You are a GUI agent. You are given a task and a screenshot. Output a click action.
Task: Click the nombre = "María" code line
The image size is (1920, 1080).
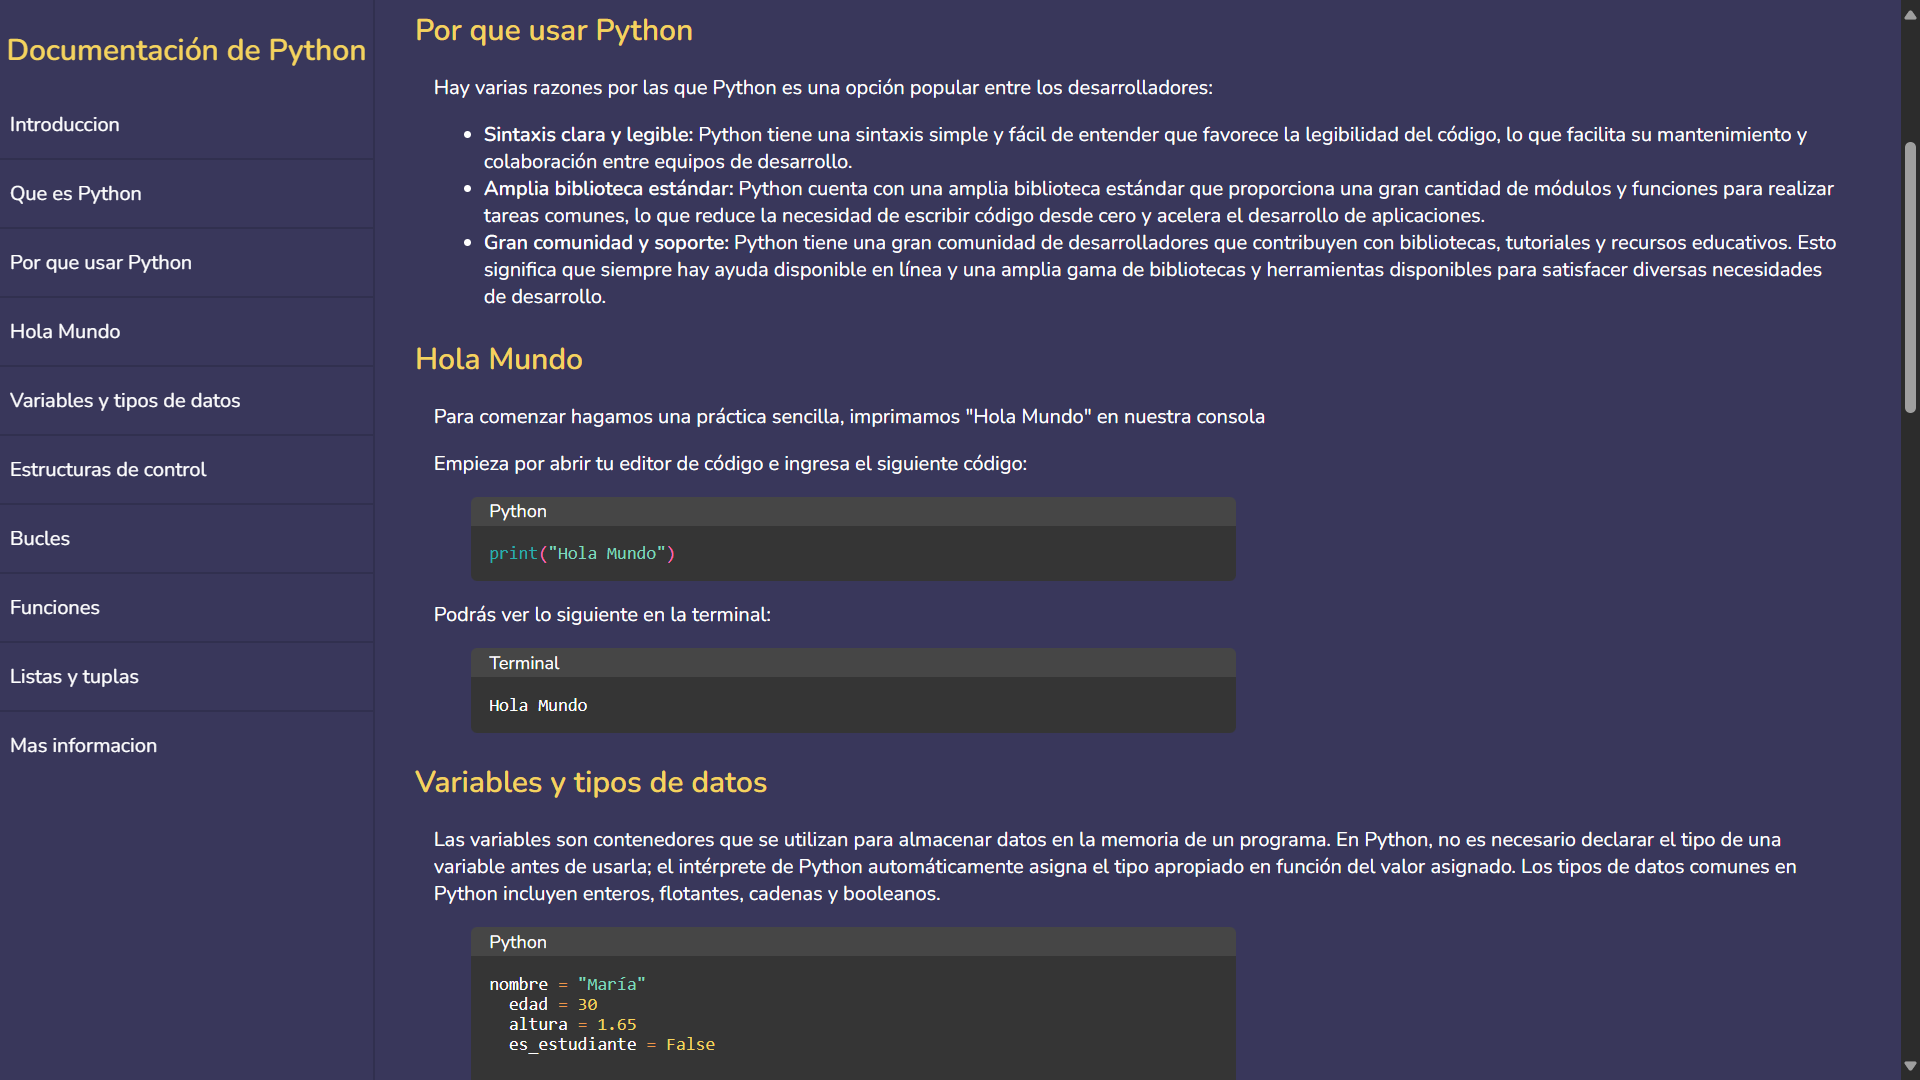point(567,985)
